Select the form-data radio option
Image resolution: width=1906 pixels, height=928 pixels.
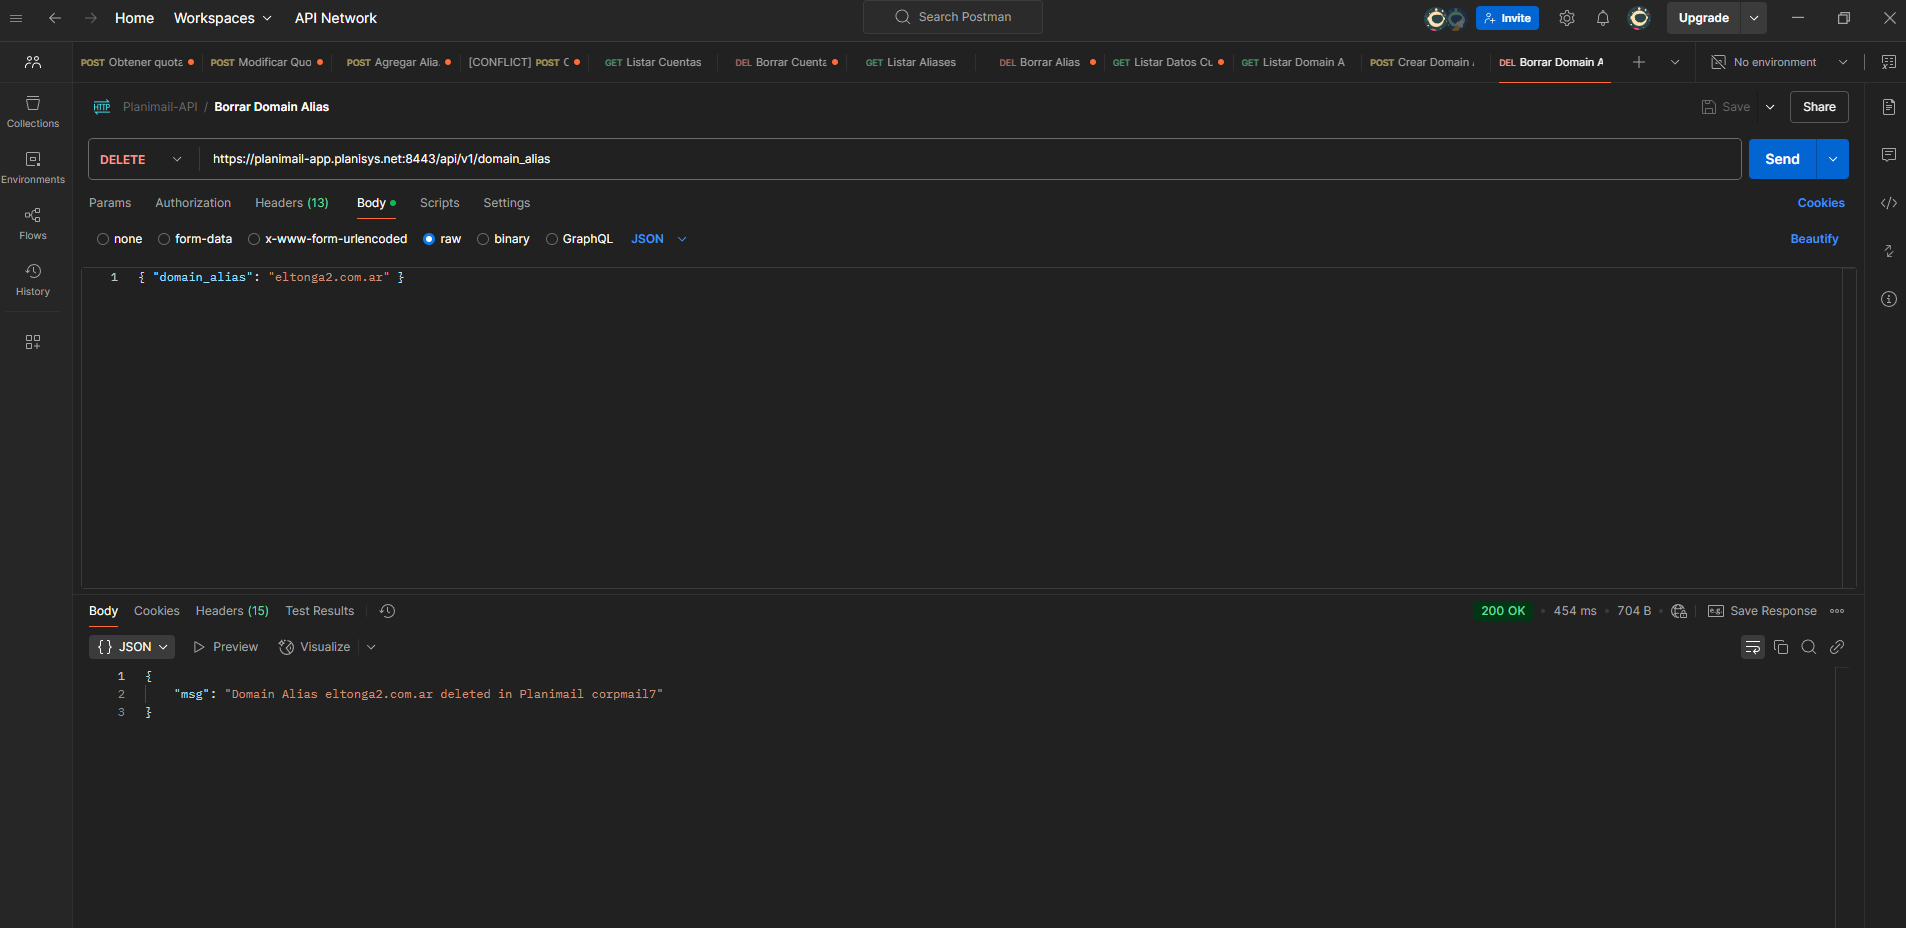click(x=164, y=239)
